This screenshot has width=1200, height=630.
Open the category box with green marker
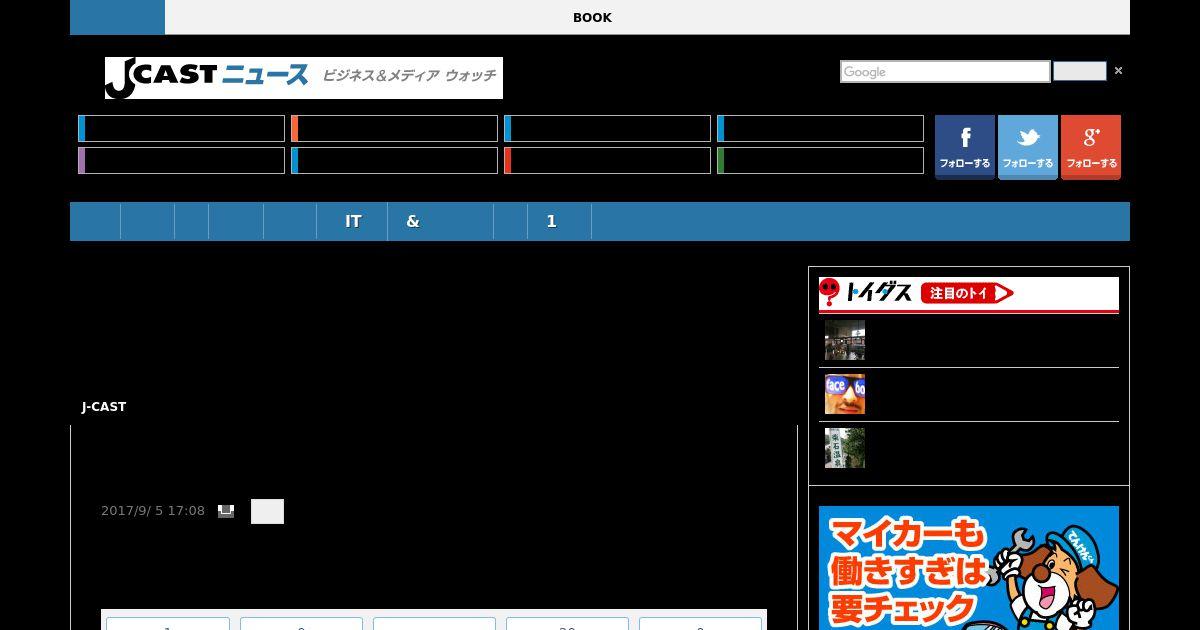coord(820,160)
